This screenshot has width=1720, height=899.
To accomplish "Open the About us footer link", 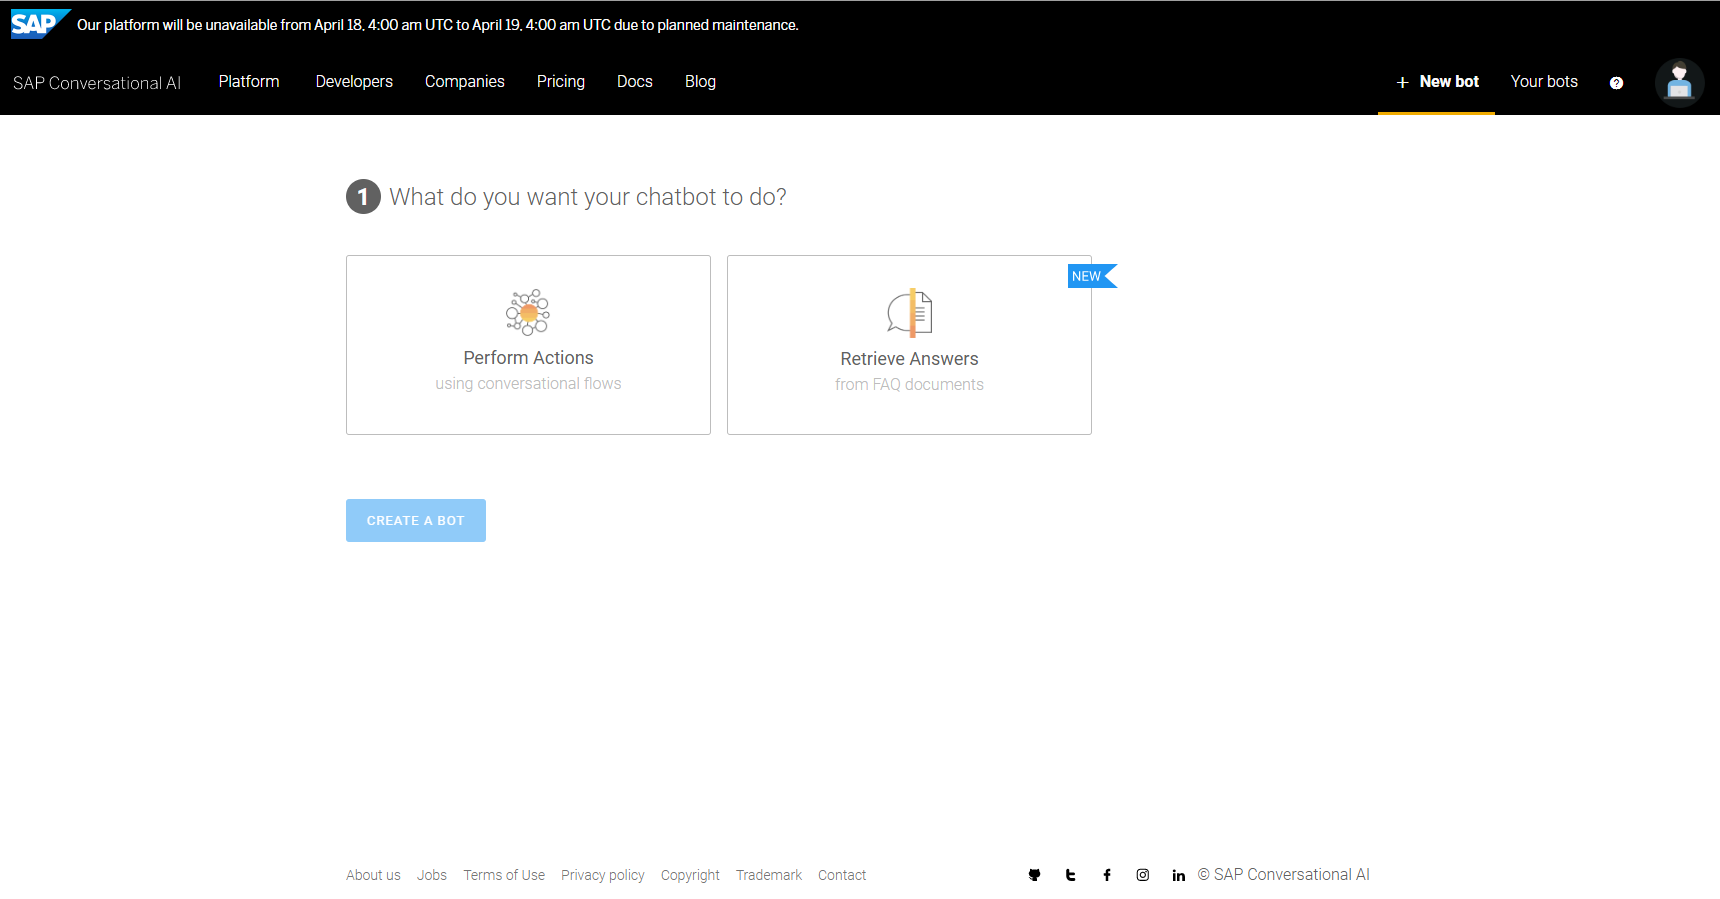I will [373, 875].
